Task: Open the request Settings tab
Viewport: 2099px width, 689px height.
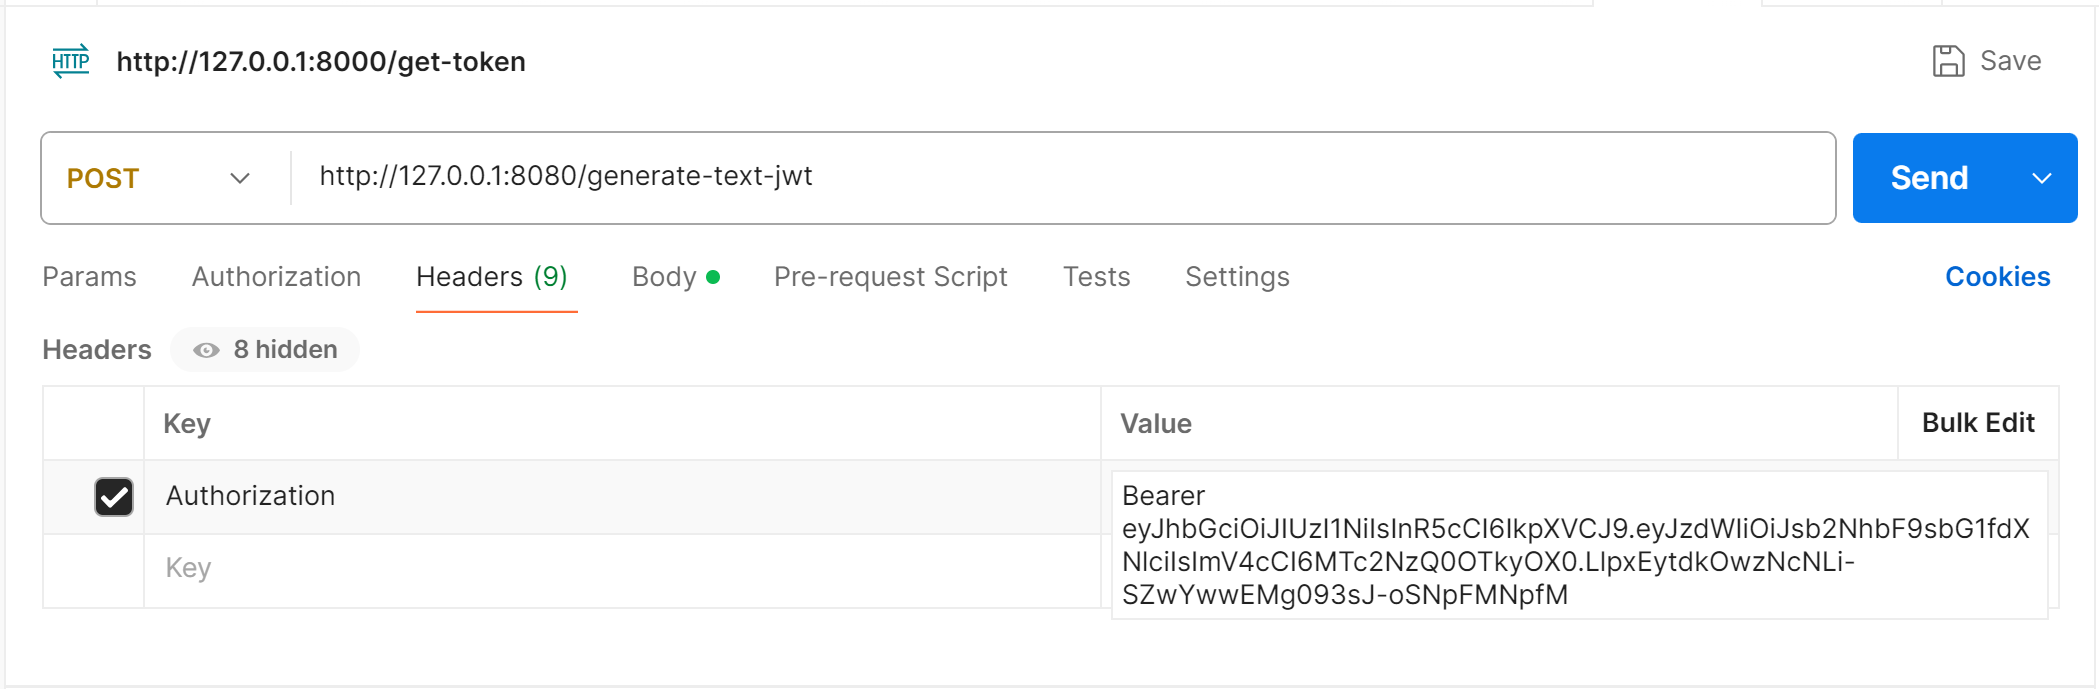Action: (1237, 277)
